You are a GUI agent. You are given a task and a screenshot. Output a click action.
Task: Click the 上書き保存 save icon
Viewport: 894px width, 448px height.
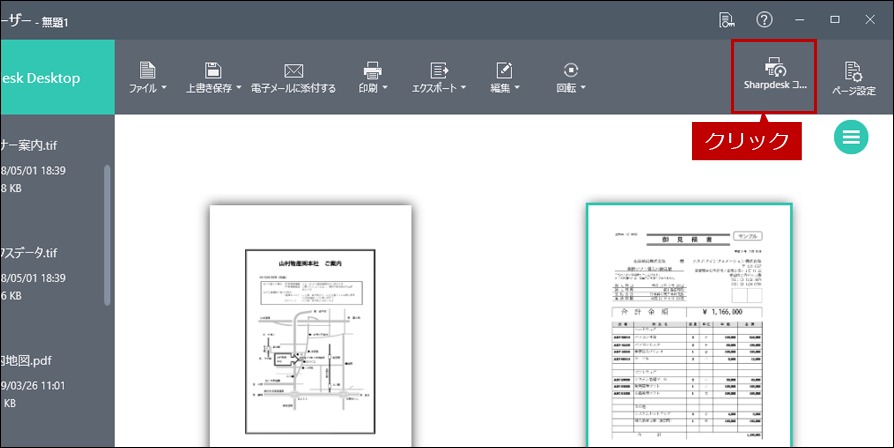(x=213, y=70)
